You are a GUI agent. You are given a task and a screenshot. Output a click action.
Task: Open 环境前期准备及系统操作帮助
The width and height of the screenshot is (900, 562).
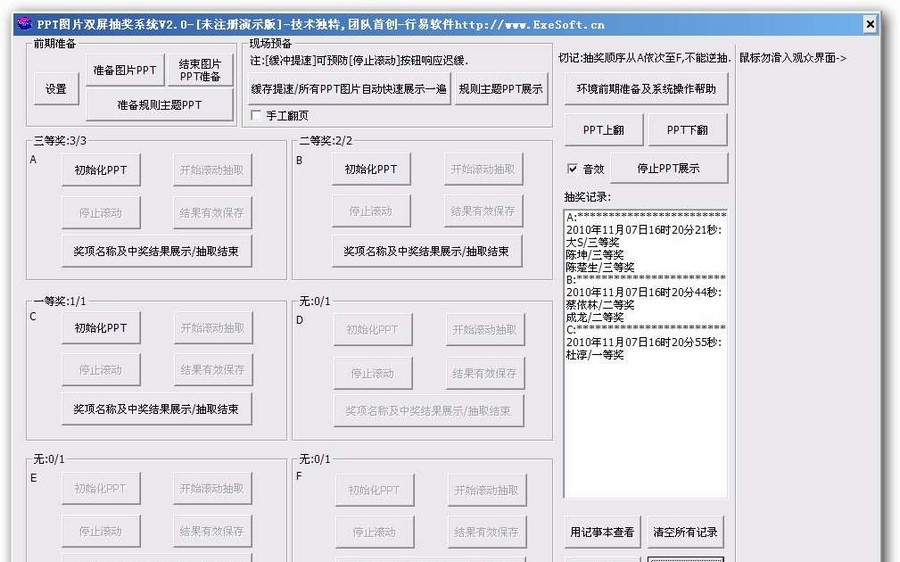(x=646, y=89)
